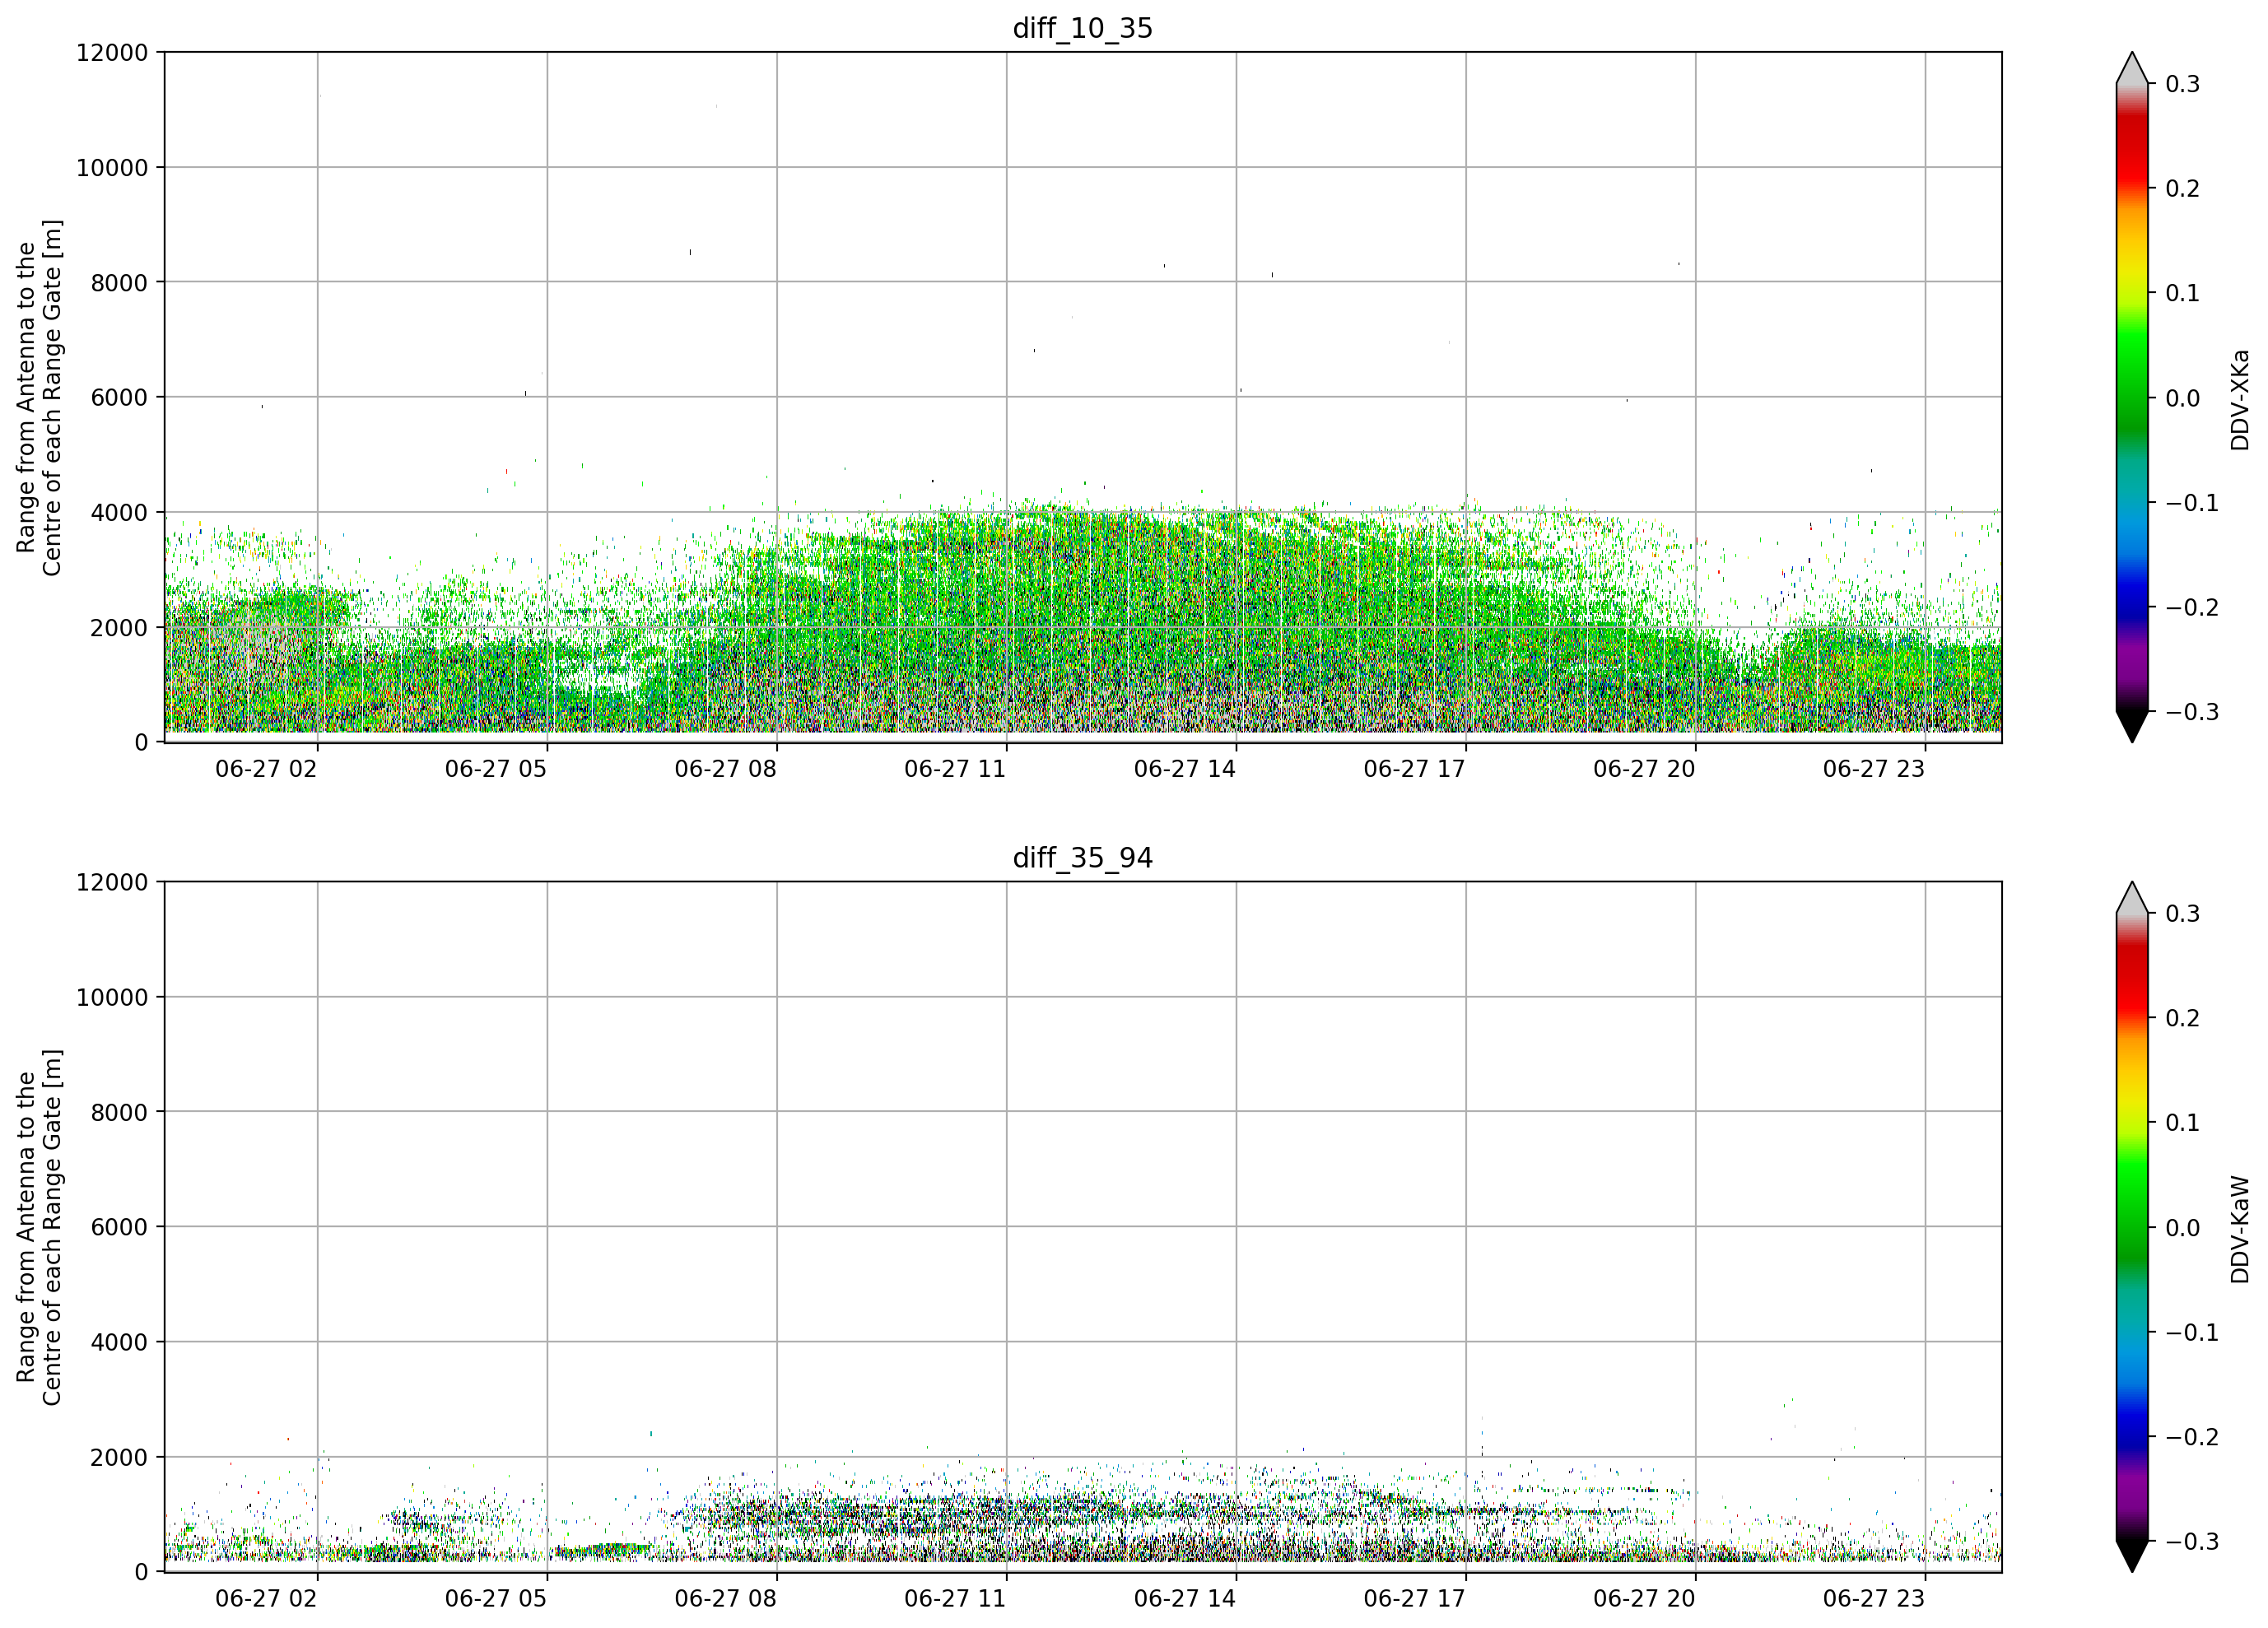
Task: Click the −0.3 tick on DDV-XKa colorbar
Action: point(2192,712)
